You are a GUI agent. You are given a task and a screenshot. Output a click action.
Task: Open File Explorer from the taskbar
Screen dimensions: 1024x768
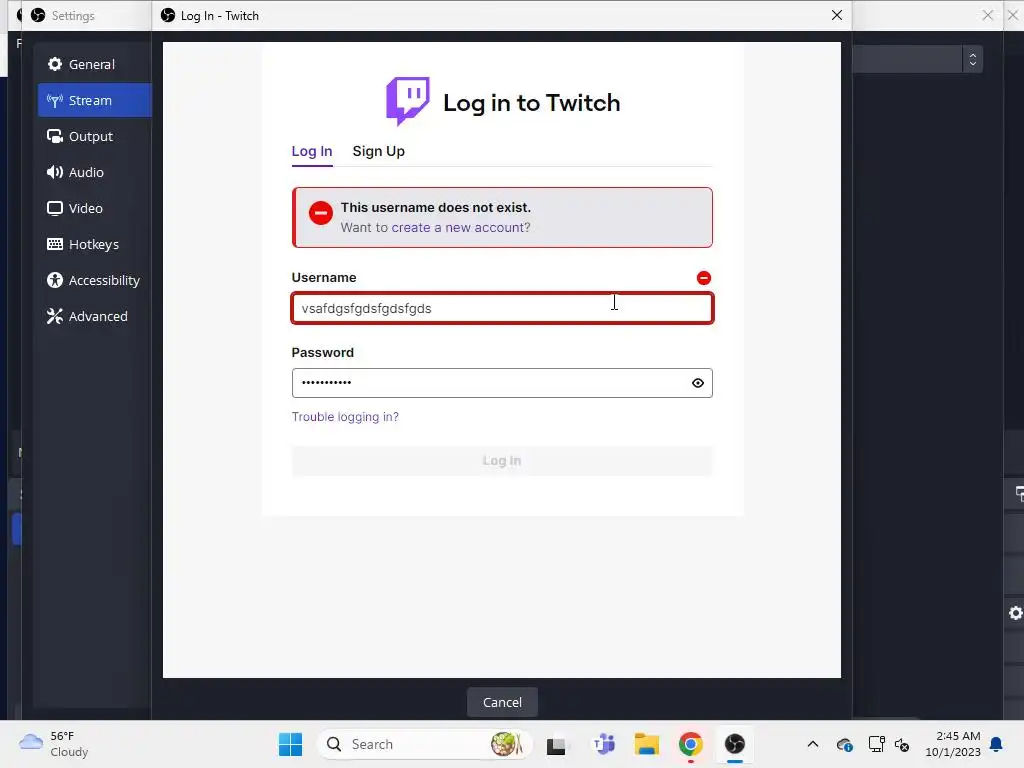click(647, 744)
